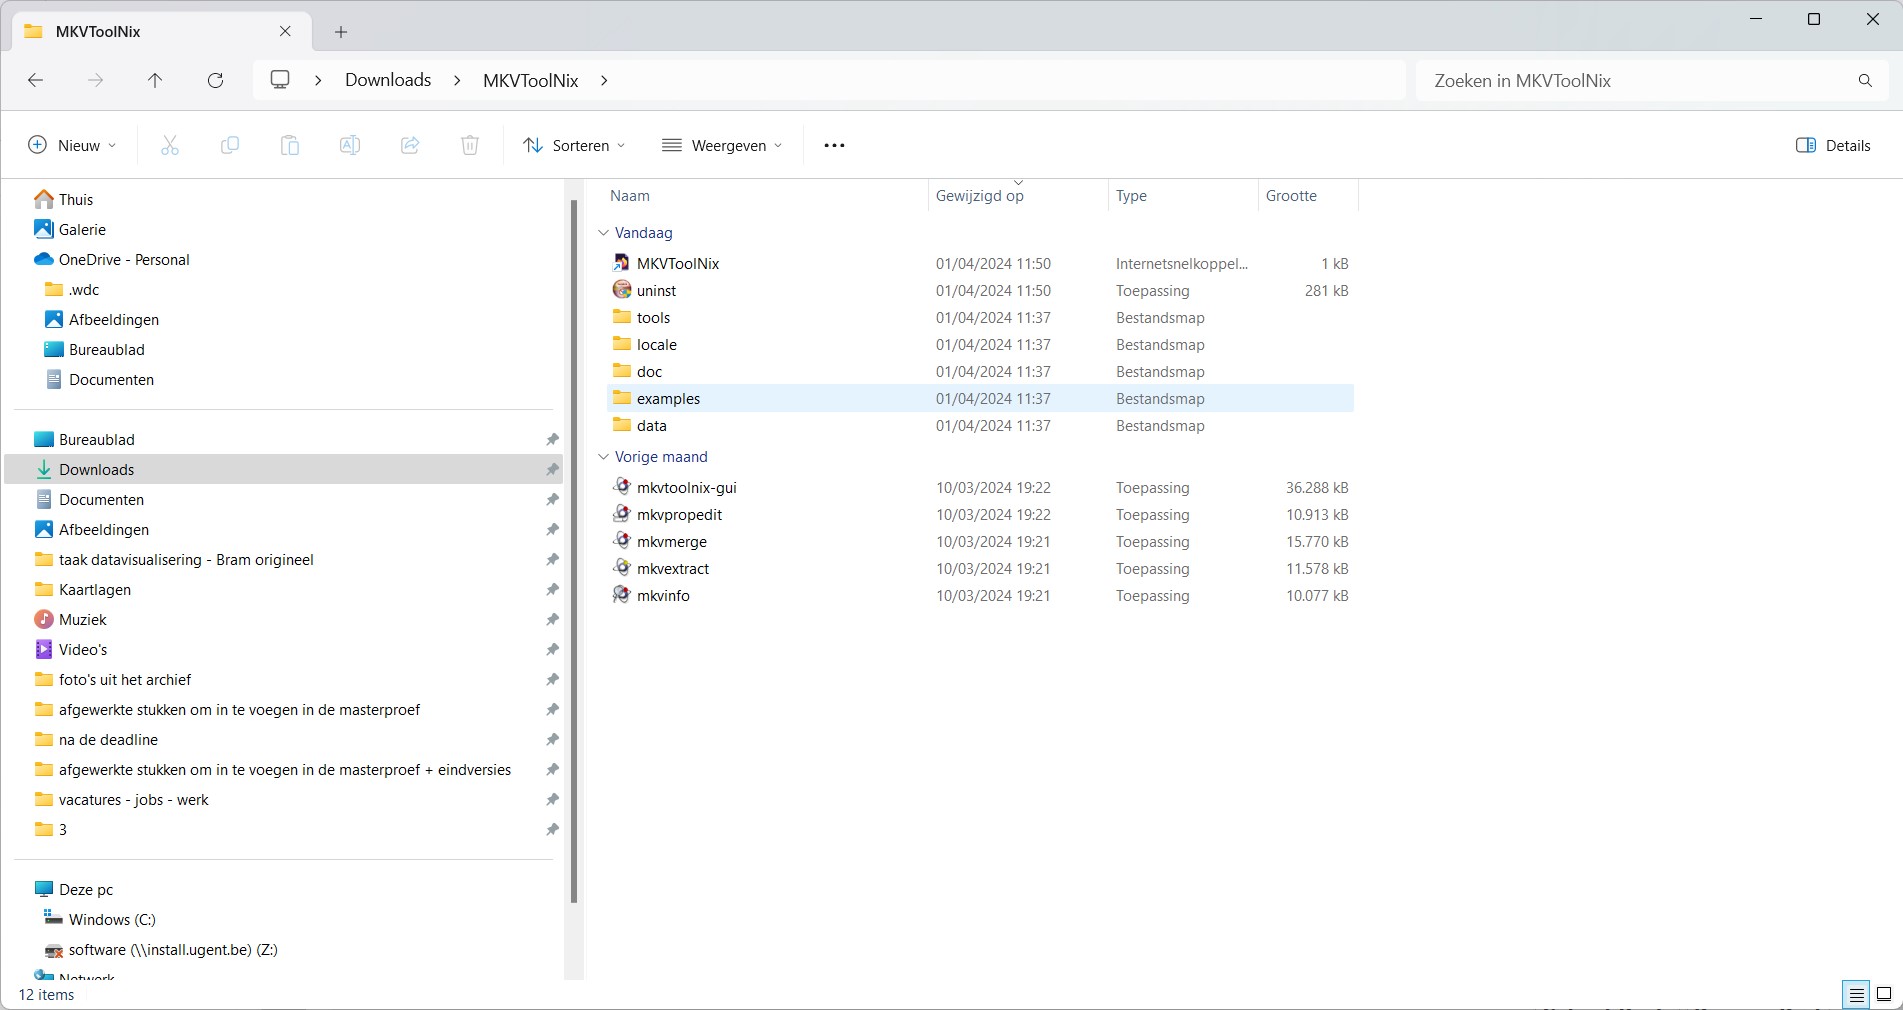
Task: Refresh the folder with reload icon
Action: (215, 81)
